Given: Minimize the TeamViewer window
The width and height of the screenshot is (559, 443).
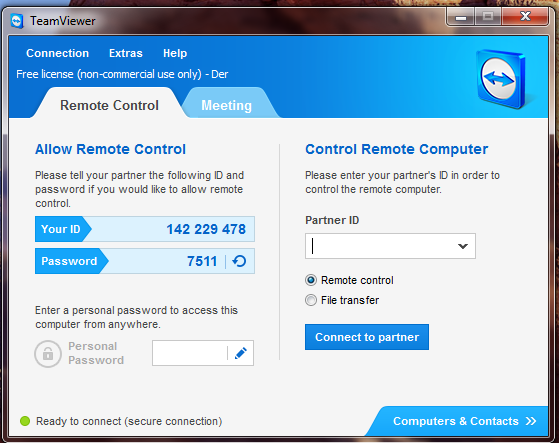Looking at the screenshot, I should click(461, 17).
